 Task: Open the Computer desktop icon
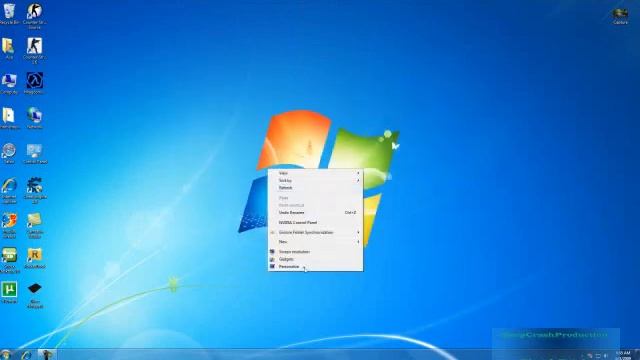(x=9, y=83)
